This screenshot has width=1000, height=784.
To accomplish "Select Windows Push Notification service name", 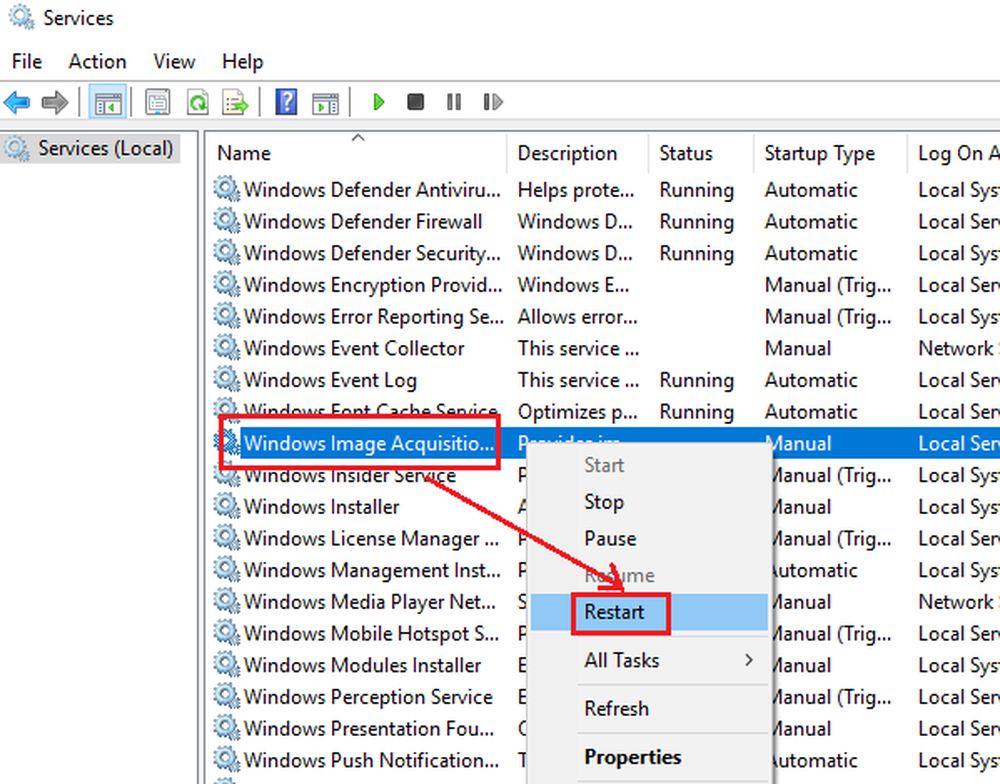I will (371, 760).
